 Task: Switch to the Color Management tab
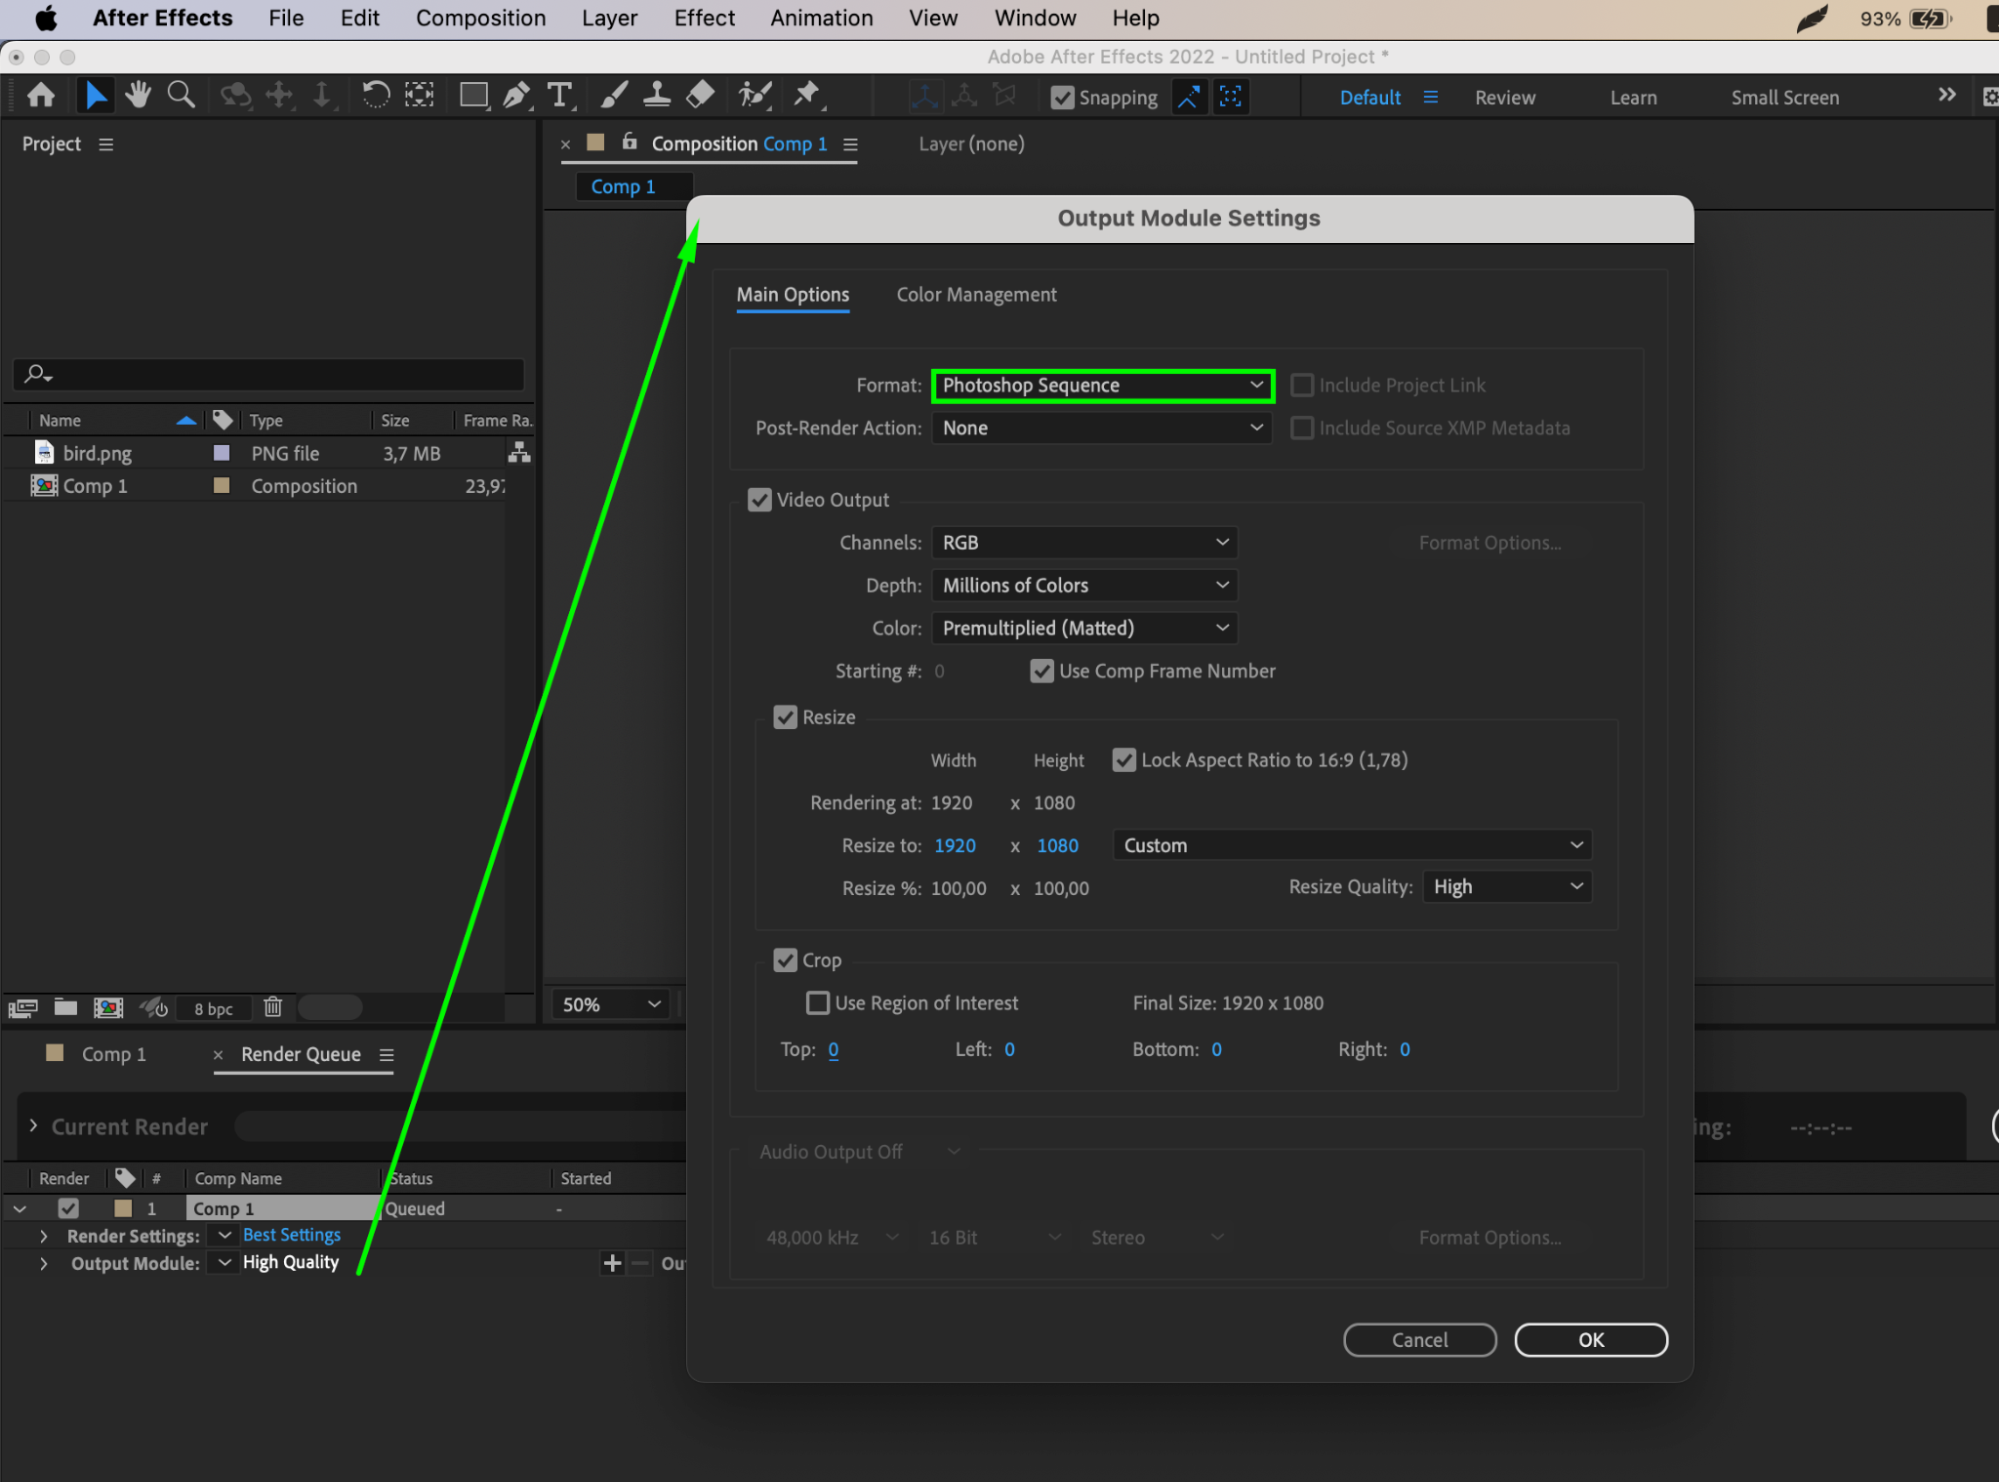976,295
